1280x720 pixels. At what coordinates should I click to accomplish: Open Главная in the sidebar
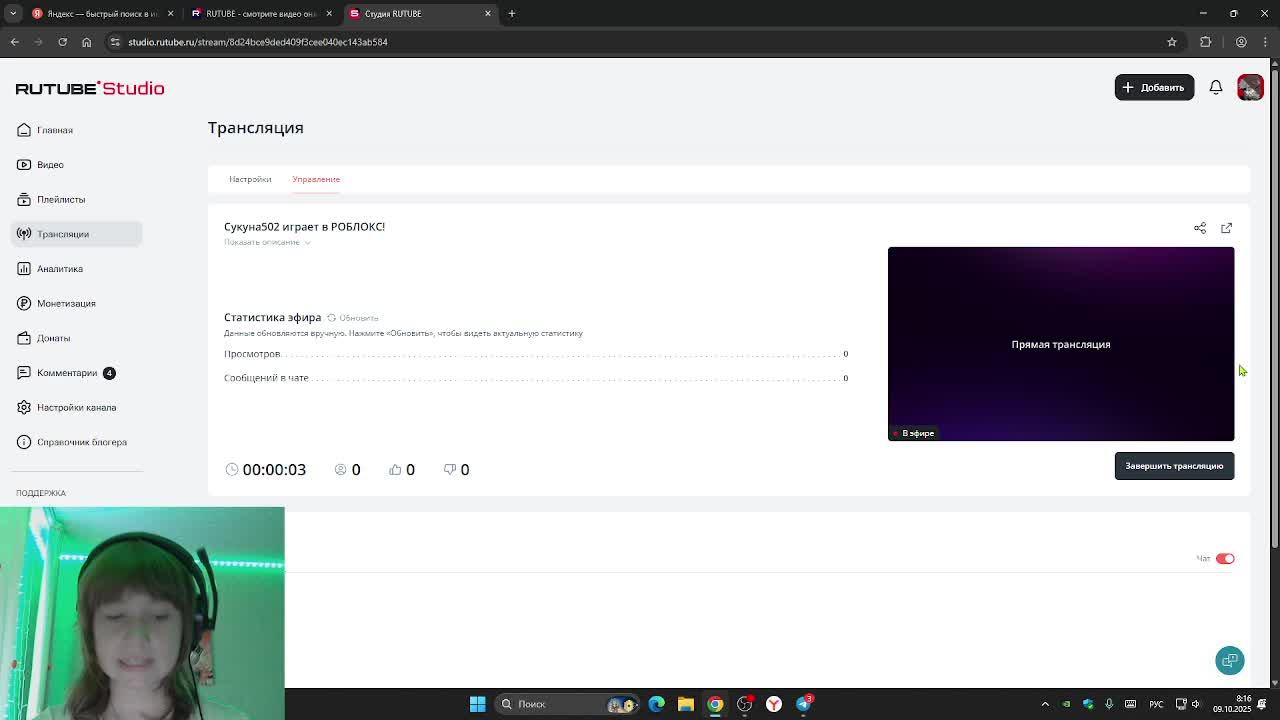tap(77, 130)
